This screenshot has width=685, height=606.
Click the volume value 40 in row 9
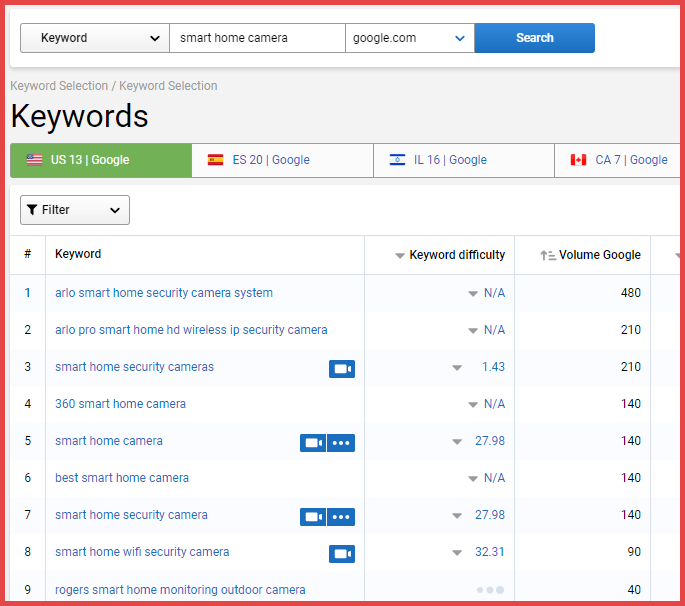point(634,590)
